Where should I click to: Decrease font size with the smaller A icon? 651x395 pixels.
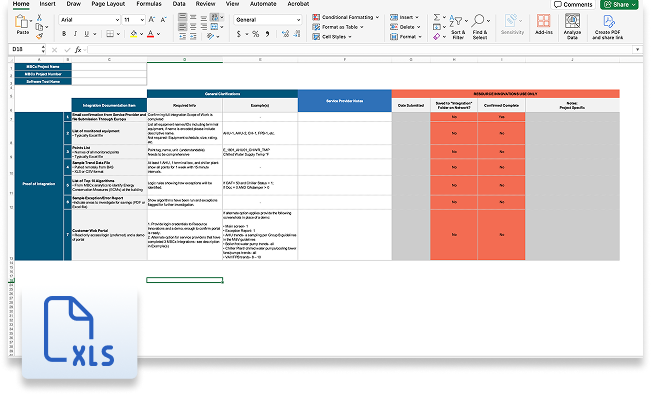pos(164,20)
